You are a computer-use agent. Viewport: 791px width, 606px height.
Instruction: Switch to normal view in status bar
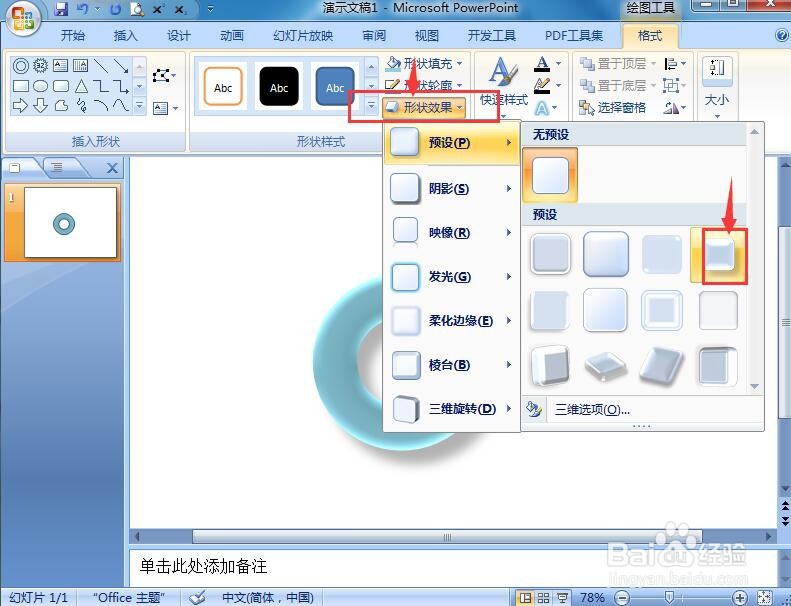coord(526,598)
